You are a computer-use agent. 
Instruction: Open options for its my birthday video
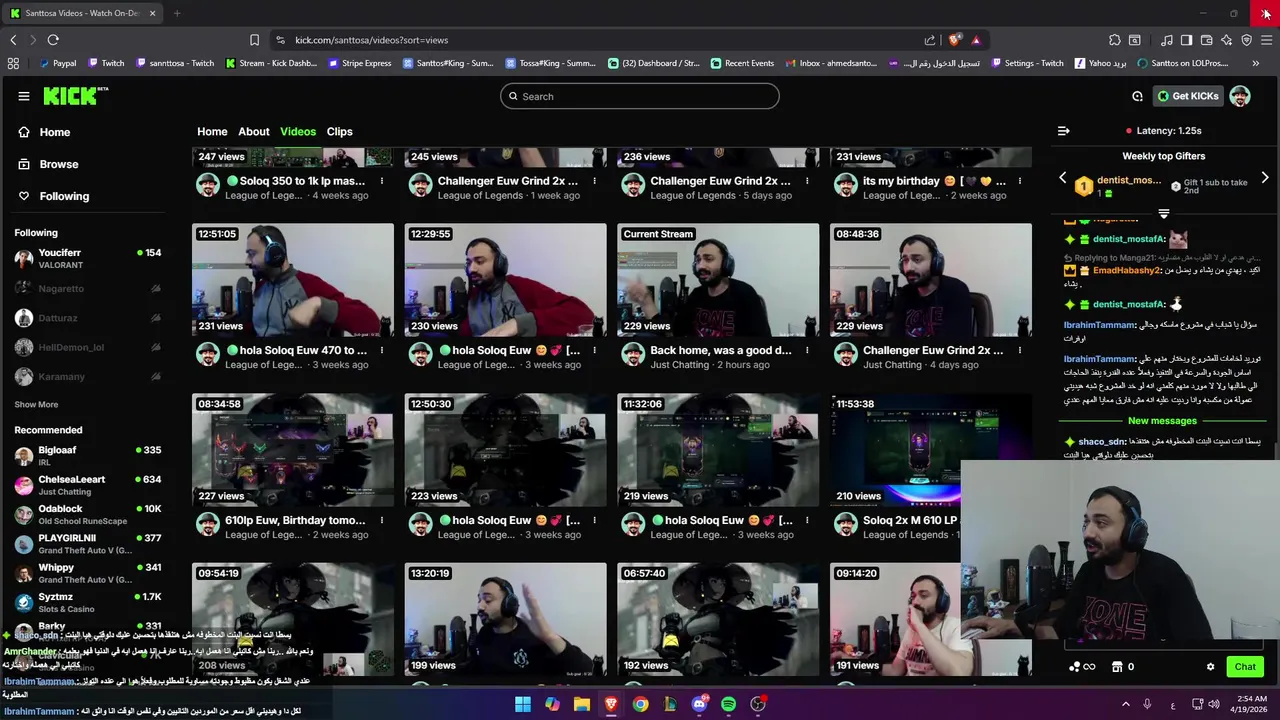point(1019,181)
